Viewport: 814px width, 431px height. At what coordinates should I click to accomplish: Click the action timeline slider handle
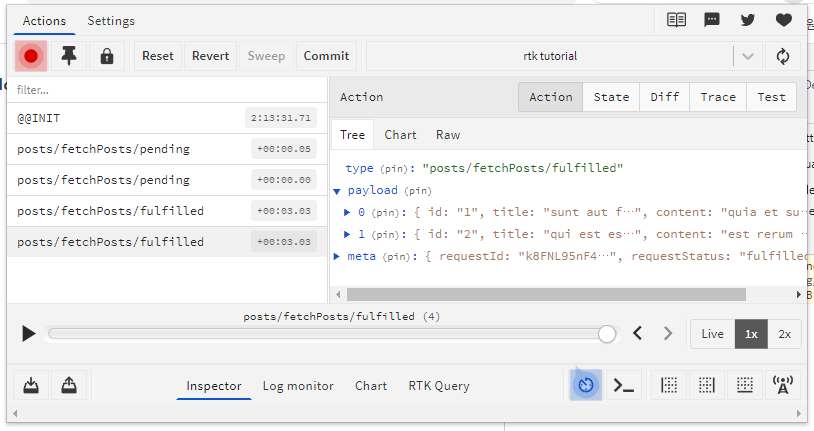pyautogui.click(x=606, y=334)
